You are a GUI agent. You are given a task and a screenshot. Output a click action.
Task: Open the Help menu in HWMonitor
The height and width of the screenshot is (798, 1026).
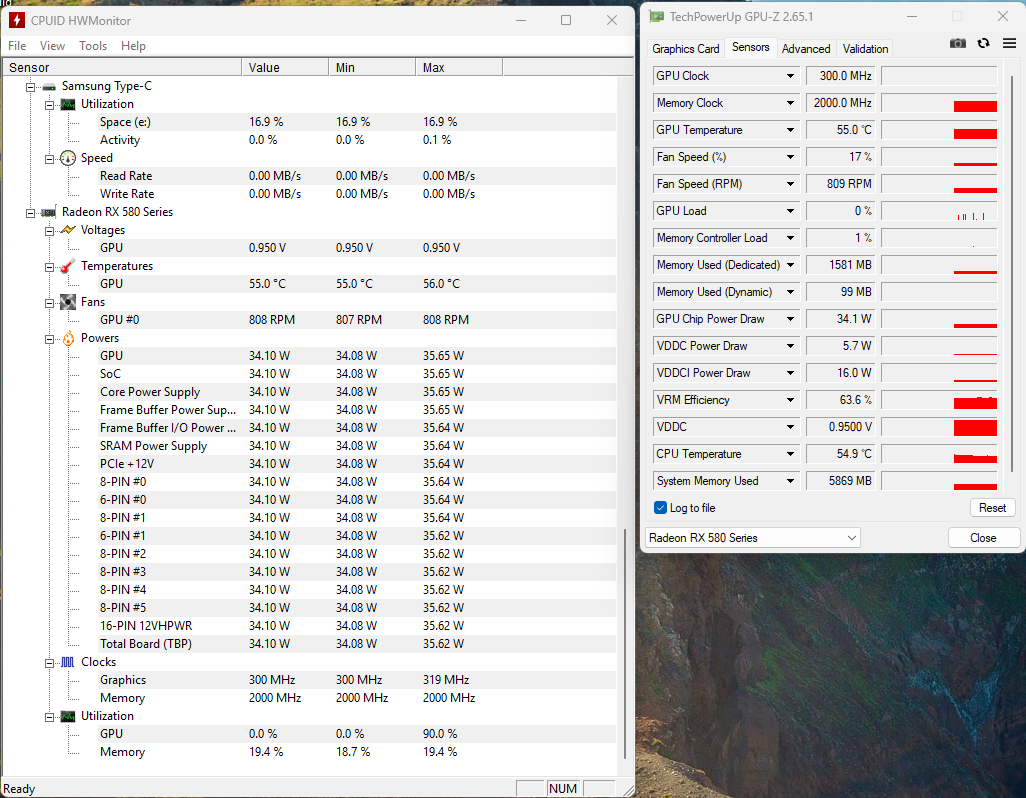tap(133, 46)
